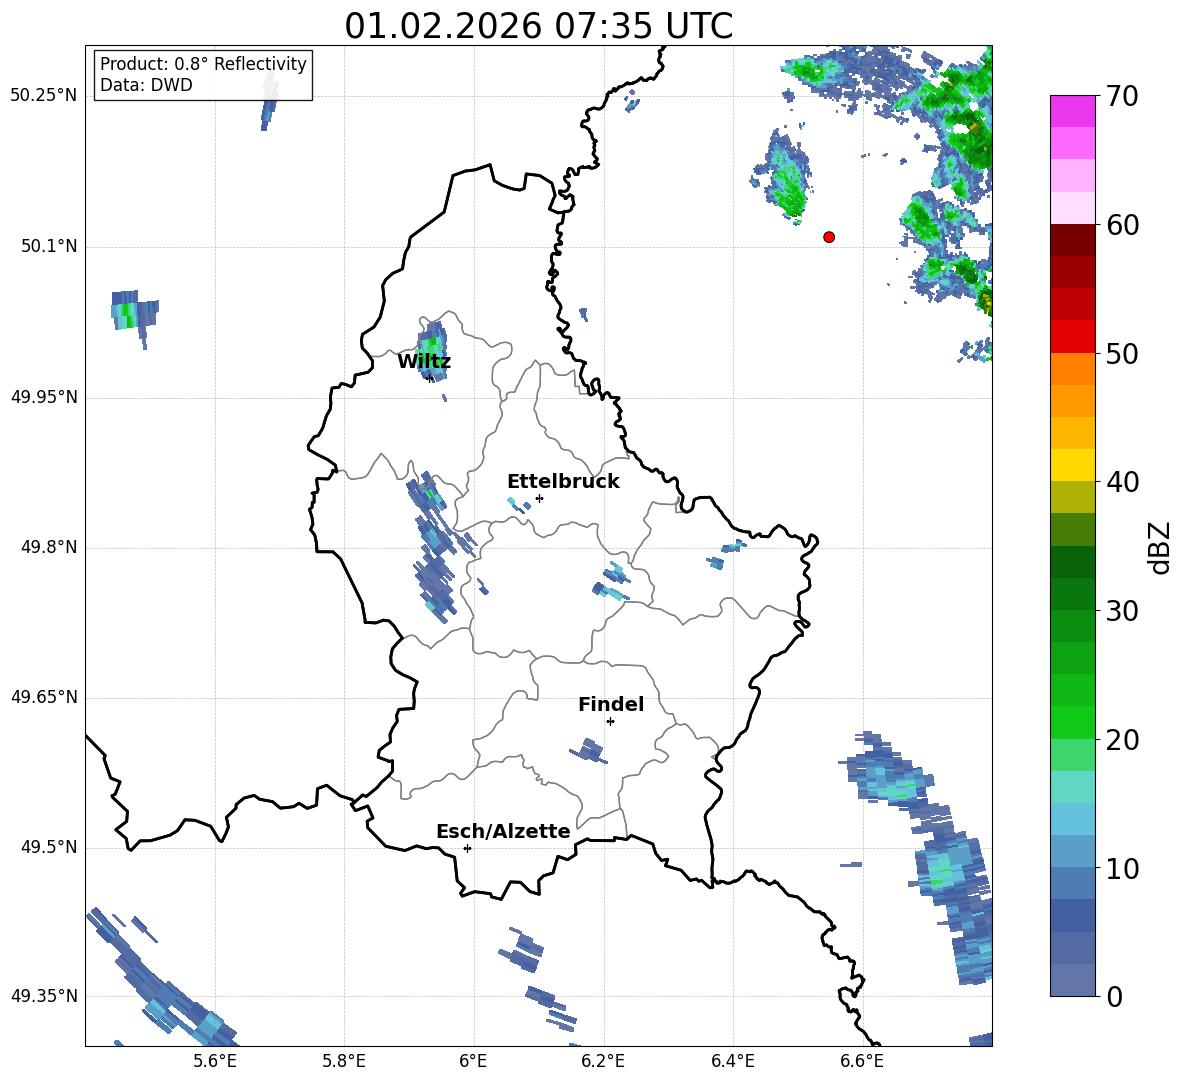Click the 49.5°N latitude tick label
The width and height of the screenshot is (1184, 1081).
(49, 847)
